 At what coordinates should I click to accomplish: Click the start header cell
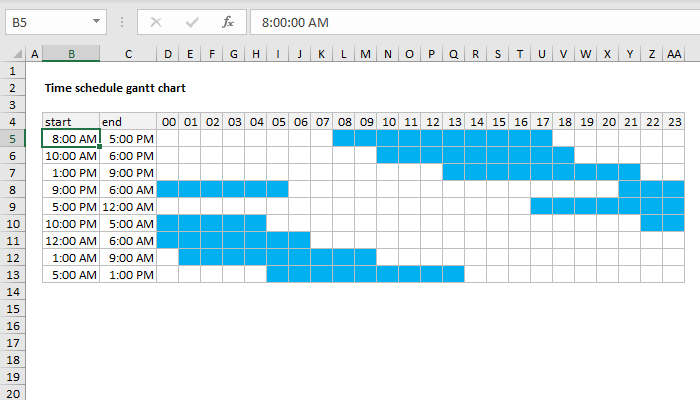71,121
